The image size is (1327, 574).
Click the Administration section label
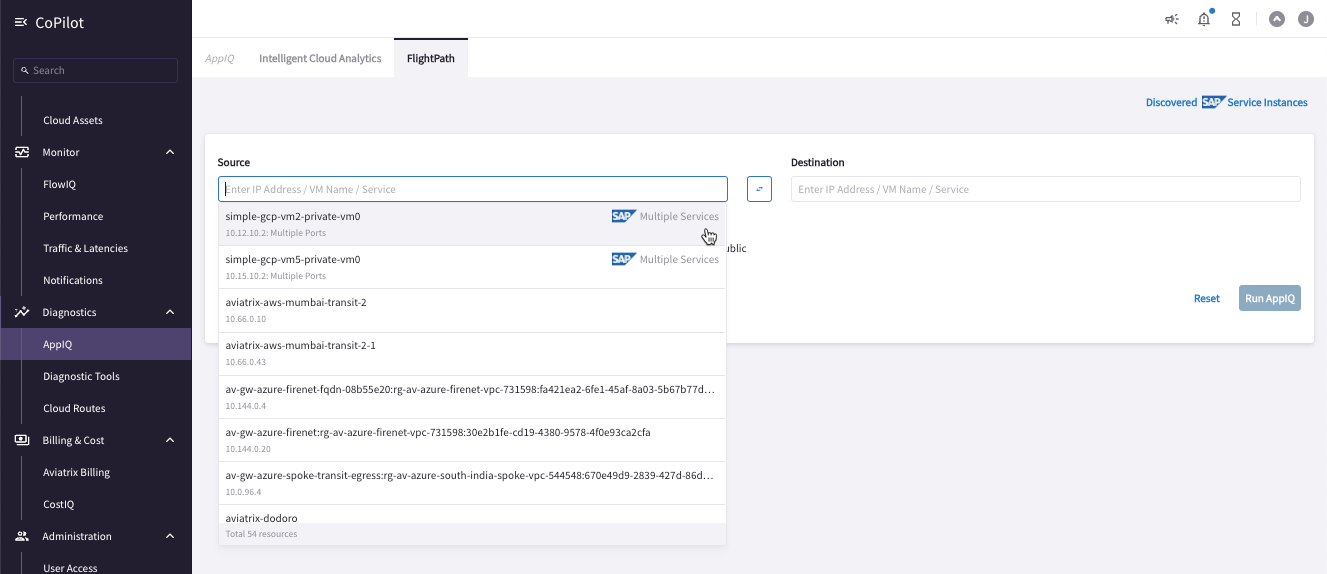[77, 536]
